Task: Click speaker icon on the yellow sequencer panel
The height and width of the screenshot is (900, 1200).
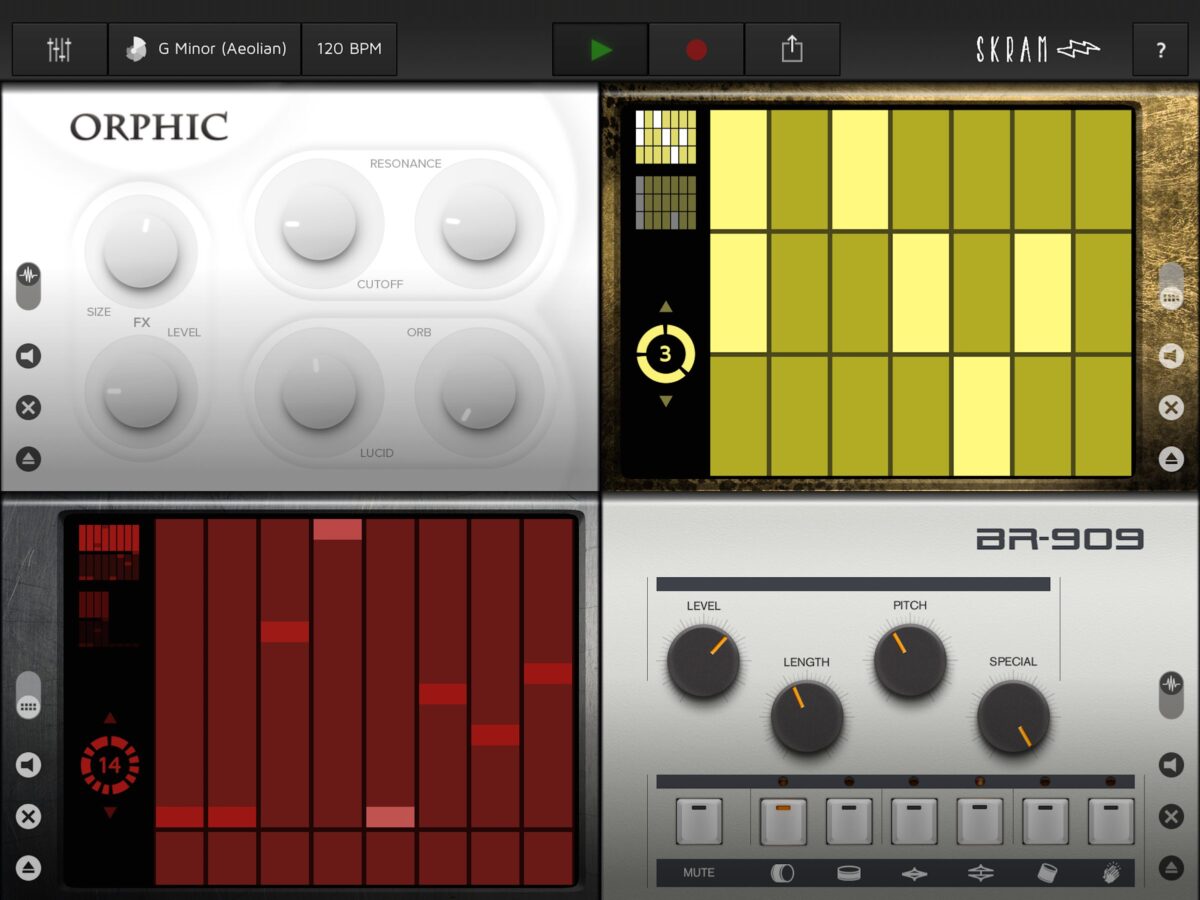Action: click(x=1171, y=356)
